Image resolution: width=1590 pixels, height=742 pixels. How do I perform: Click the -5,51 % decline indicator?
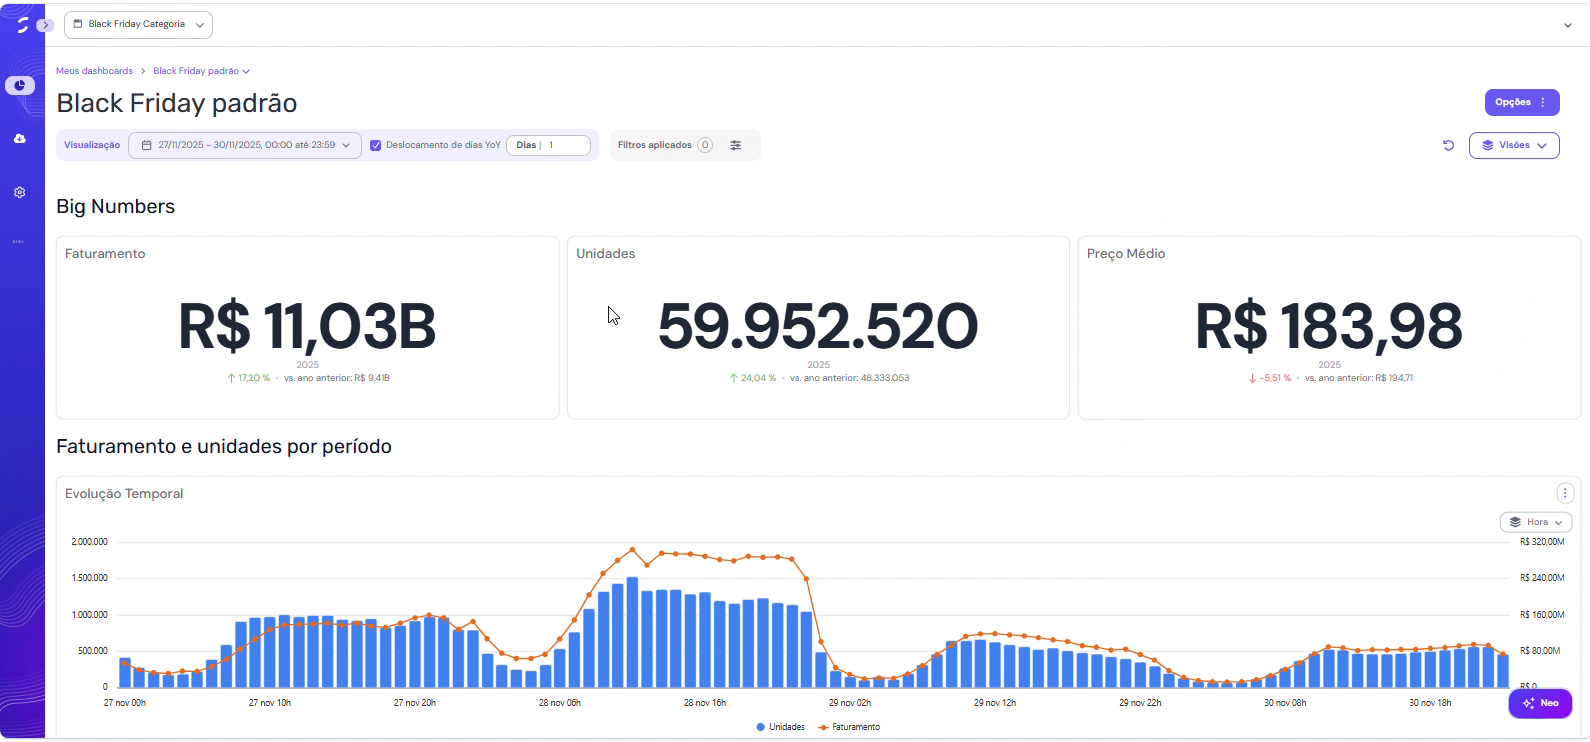[1270, 378]
